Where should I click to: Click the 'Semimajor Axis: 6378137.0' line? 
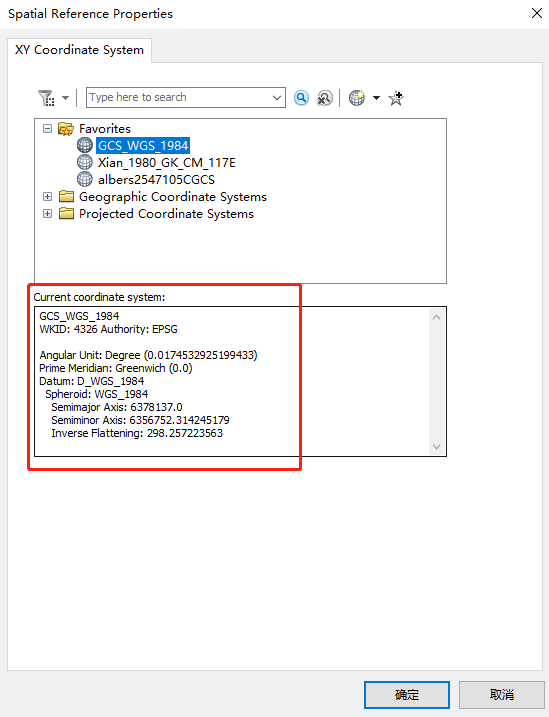(x=117, y=407)
